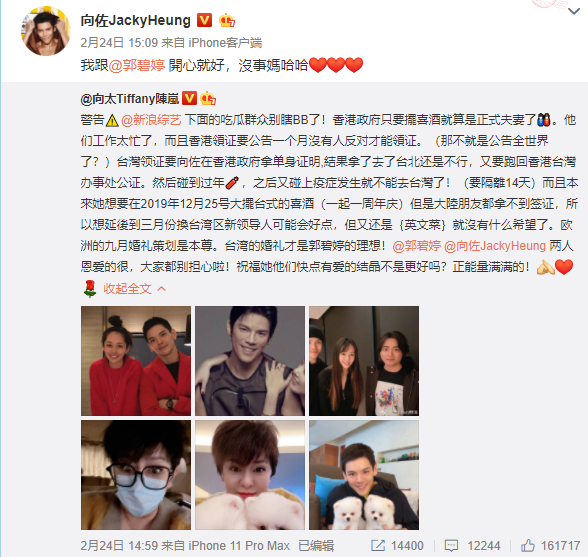This screenshot has height=557, width=588.
Task: Like the post with thumbs-up icon 161717
Action: point(528,546)
